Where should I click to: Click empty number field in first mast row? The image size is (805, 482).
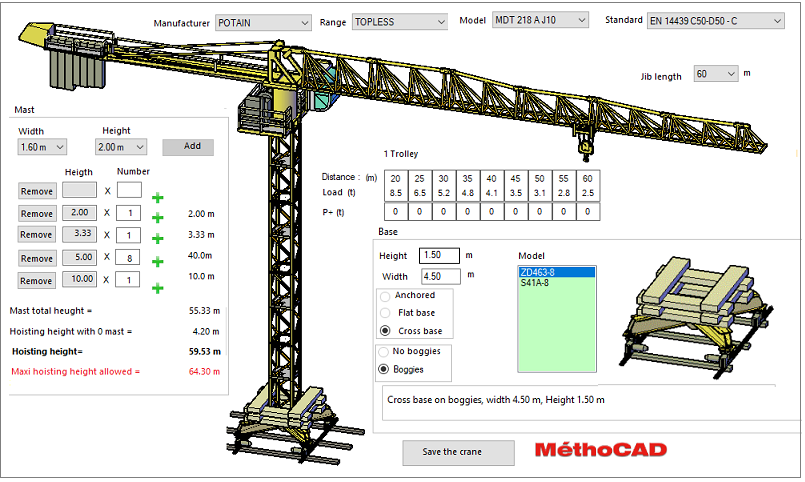point(129,190)
